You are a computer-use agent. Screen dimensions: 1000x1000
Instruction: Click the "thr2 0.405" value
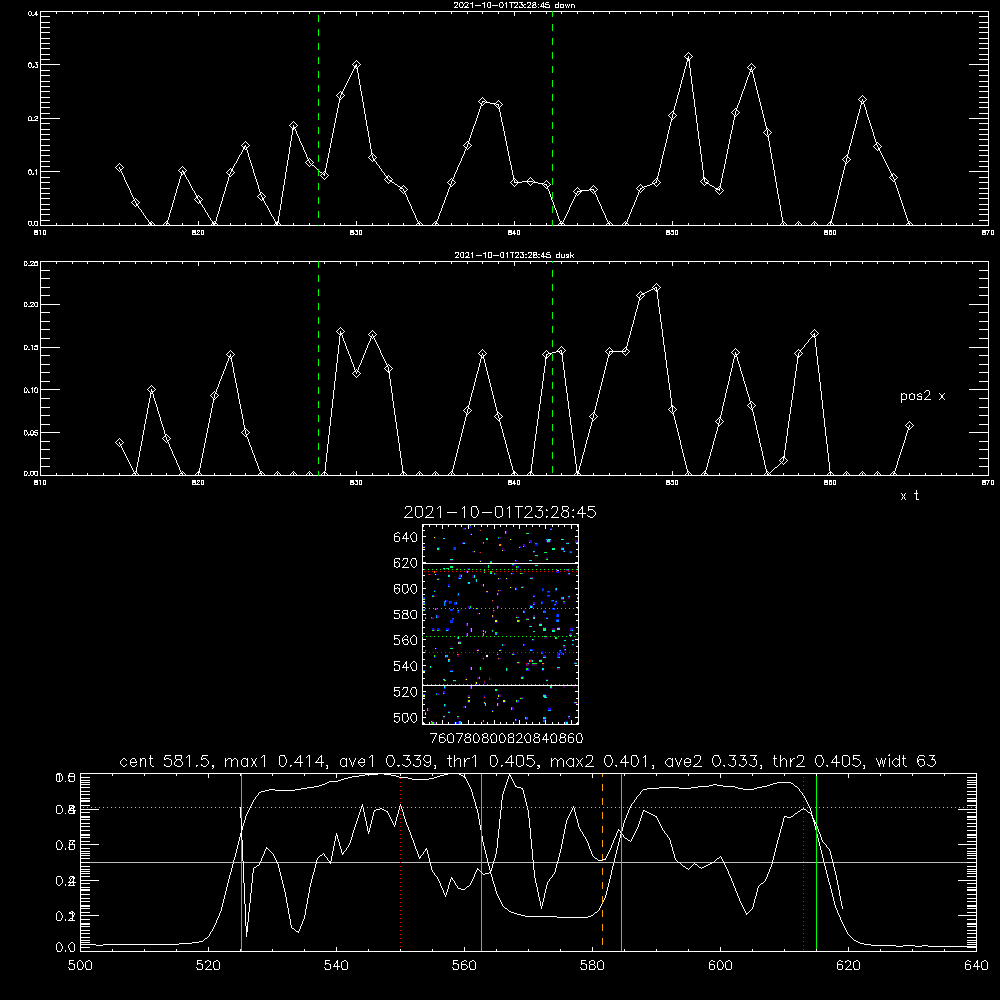click(816, 761)
